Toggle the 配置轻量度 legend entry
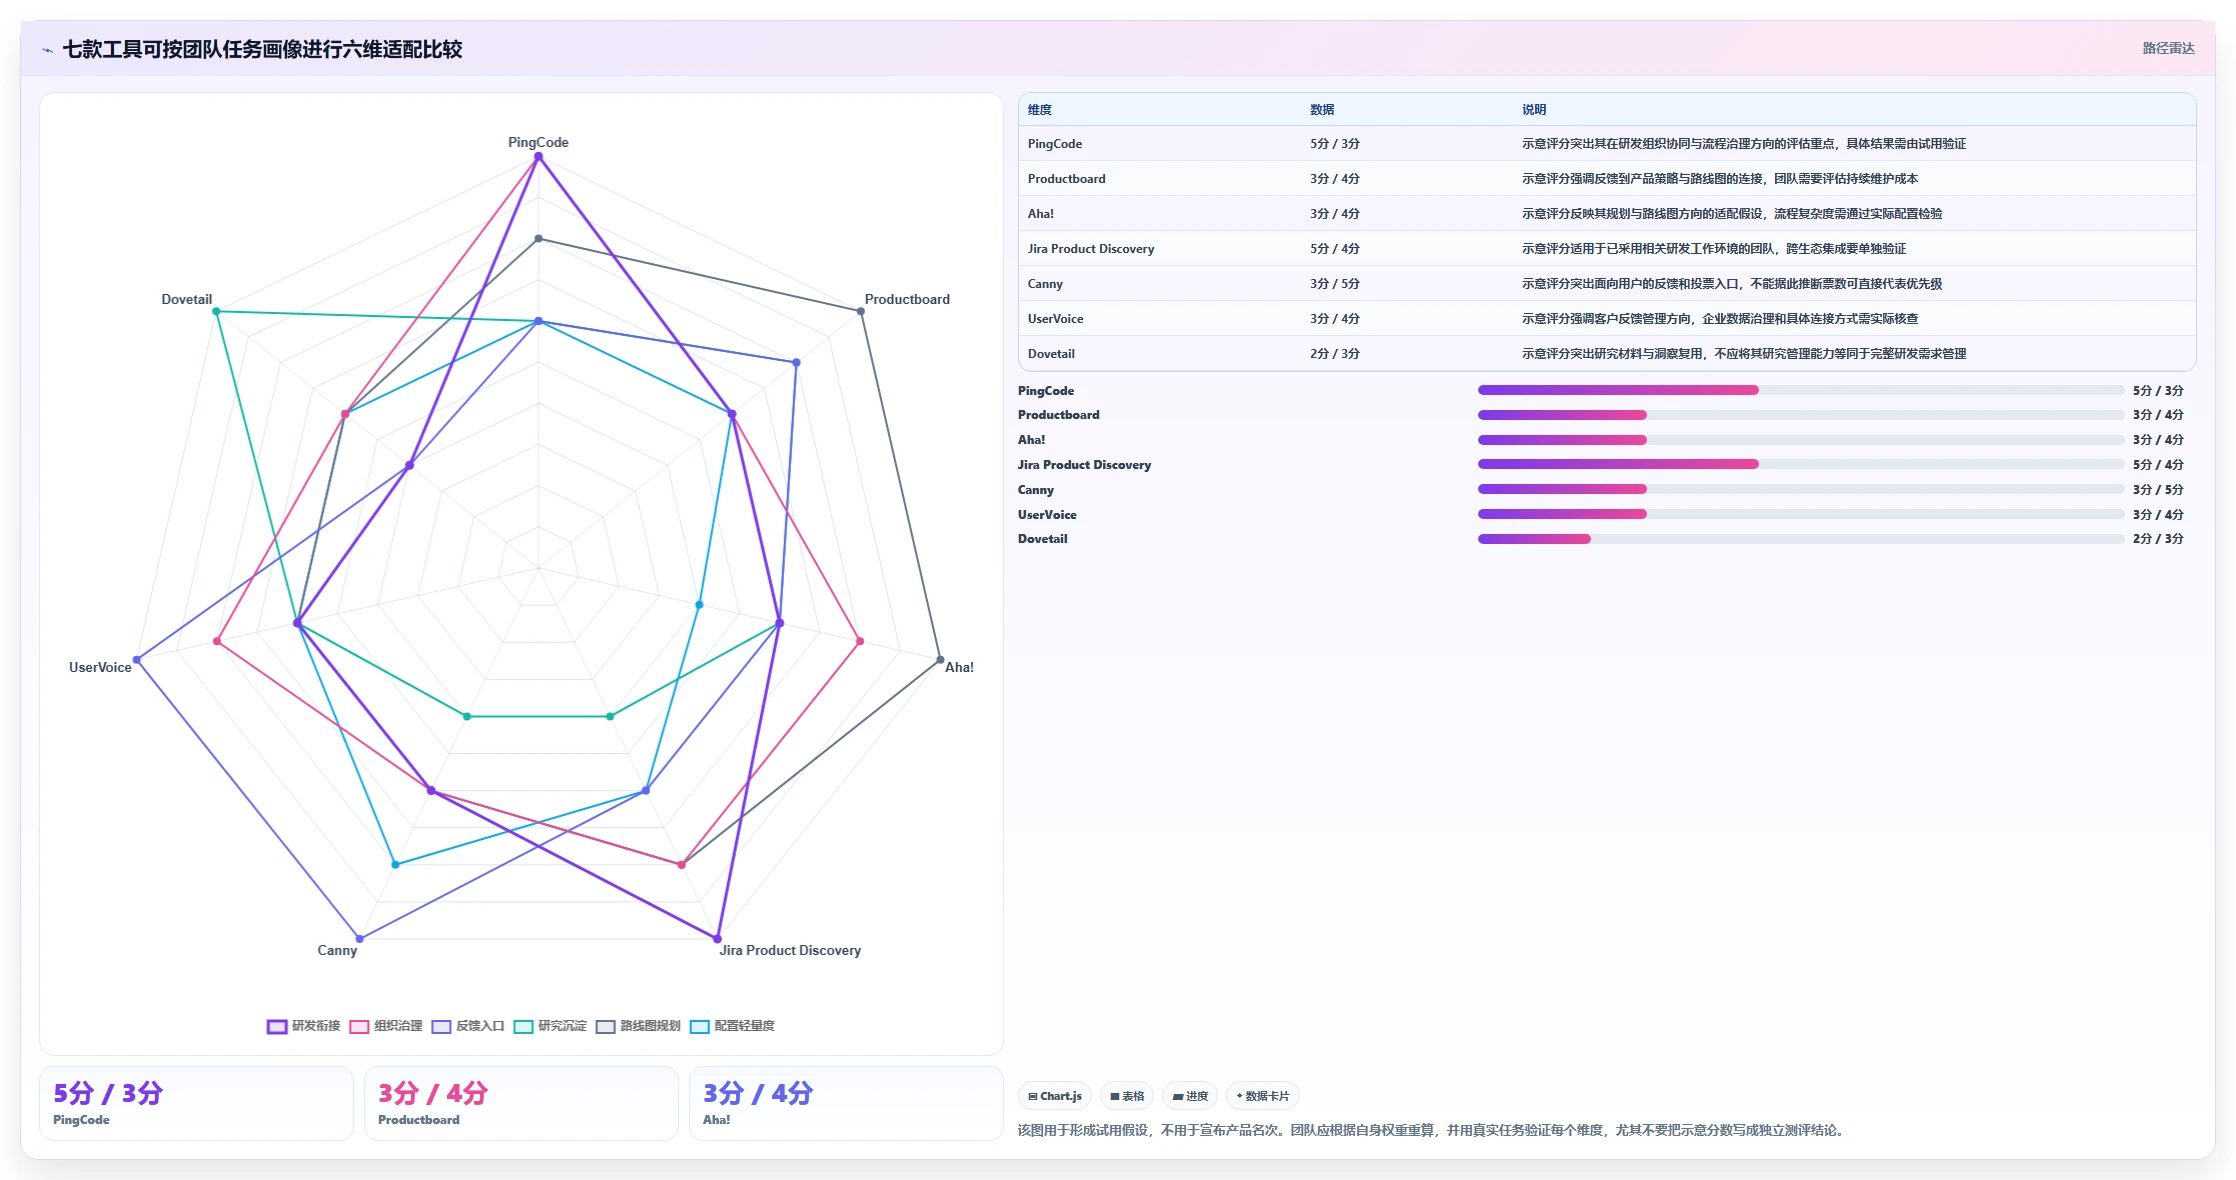This screenshot has width=2236, height=1180. pyautogui.click(x=732, y=1026)
